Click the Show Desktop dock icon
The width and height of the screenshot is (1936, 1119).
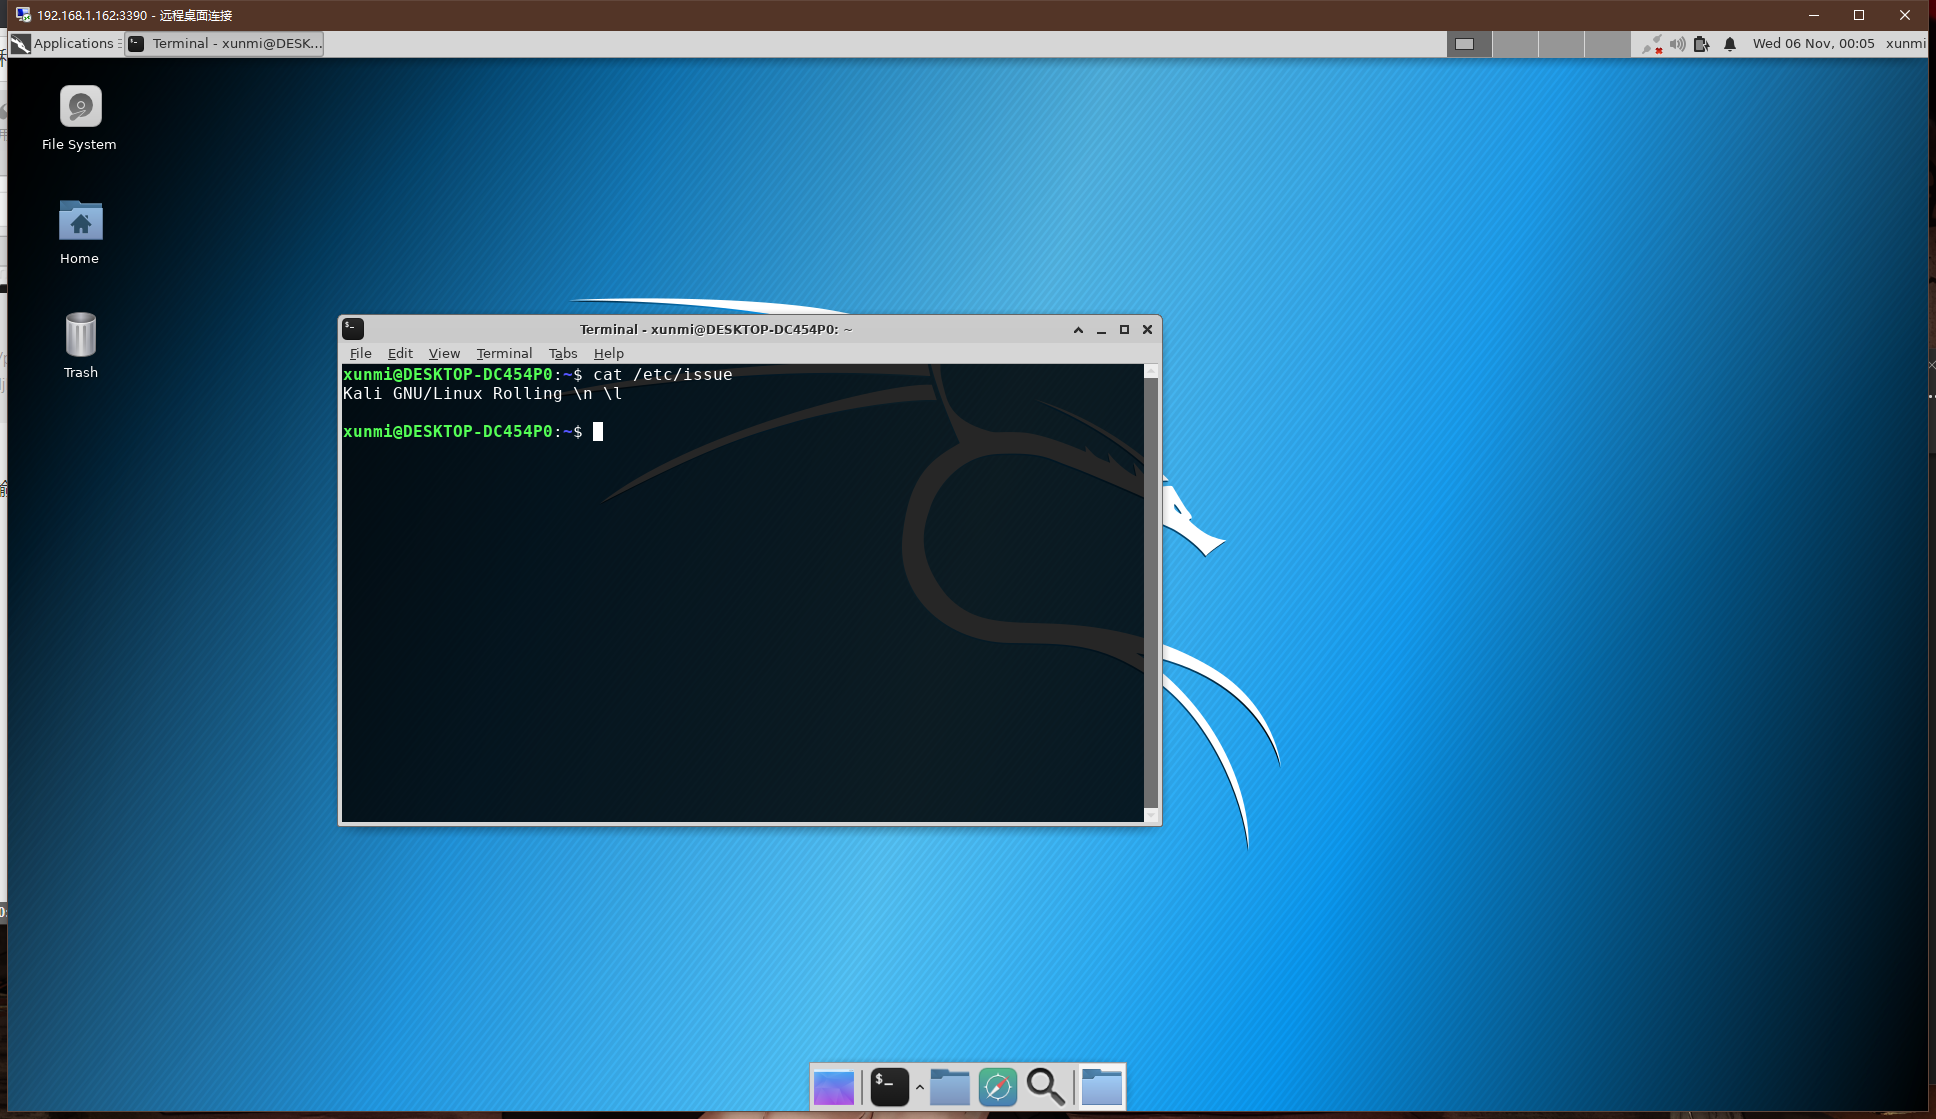pyautogui.click(x=834, y=1087)
